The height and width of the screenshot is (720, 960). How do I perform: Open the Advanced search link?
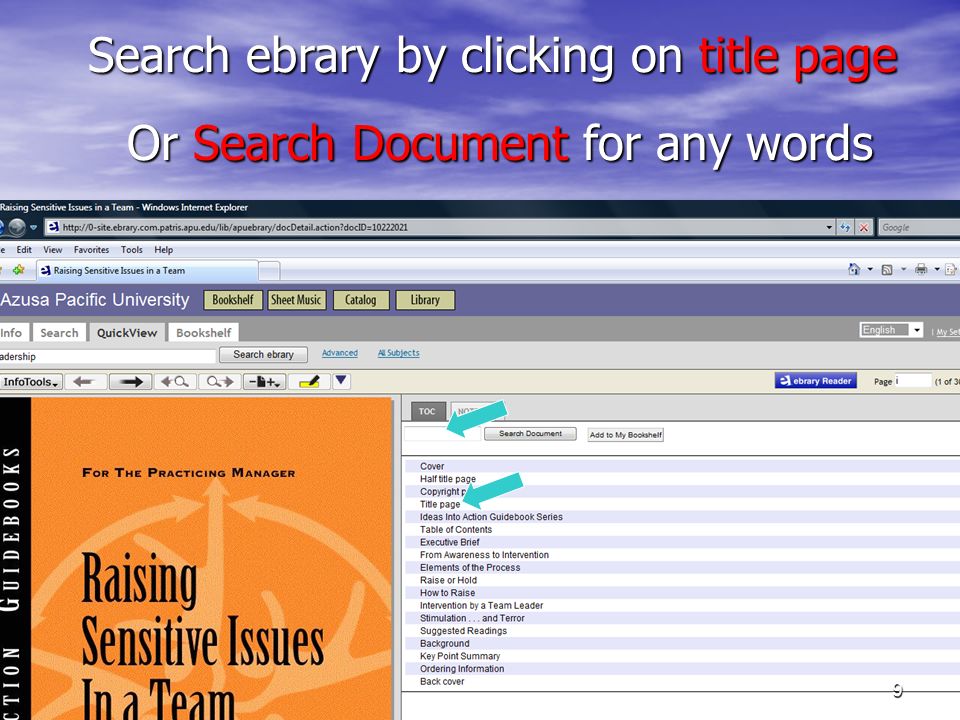coord(340,353)
